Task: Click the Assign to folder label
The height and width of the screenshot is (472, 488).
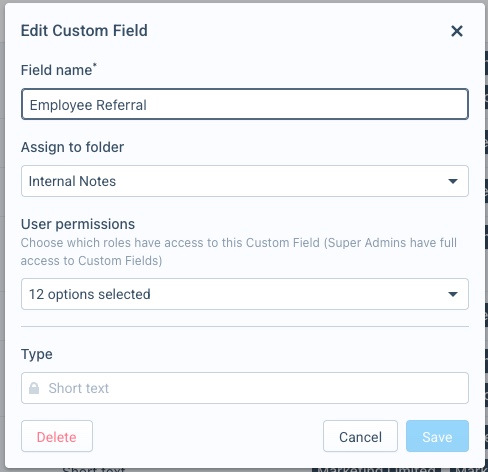Action: tap(72, 147)
